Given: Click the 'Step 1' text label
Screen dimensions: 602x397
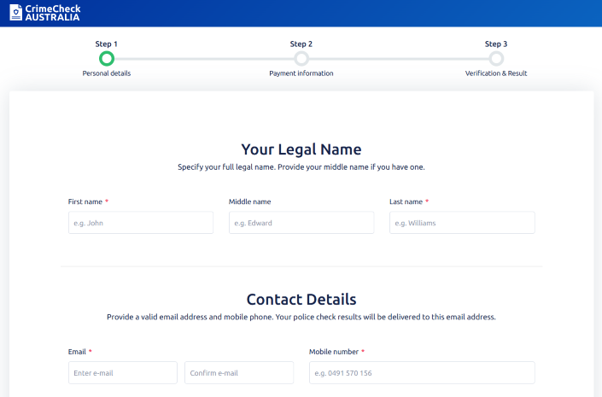Looking at the screenshot, I should tap(106, 44).
